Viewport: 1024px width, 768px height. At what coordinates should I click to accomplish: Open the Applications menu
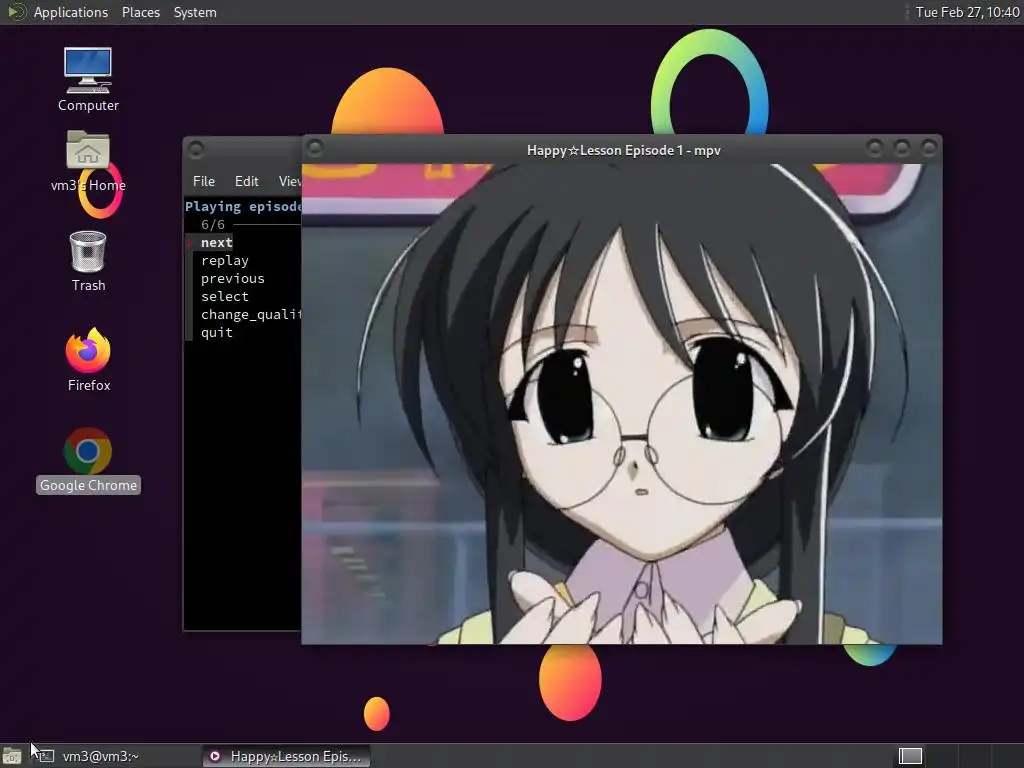coord(71,12)
